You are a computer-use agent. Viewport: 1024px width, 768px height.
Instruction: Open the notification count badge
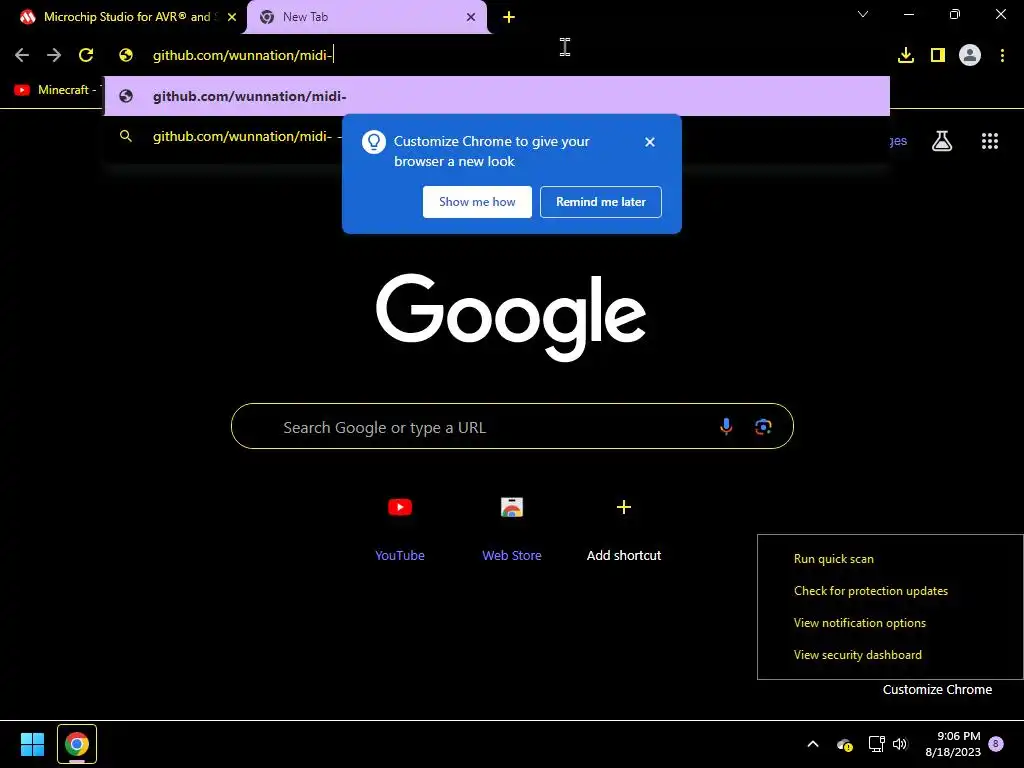click(x=996, y=744)
